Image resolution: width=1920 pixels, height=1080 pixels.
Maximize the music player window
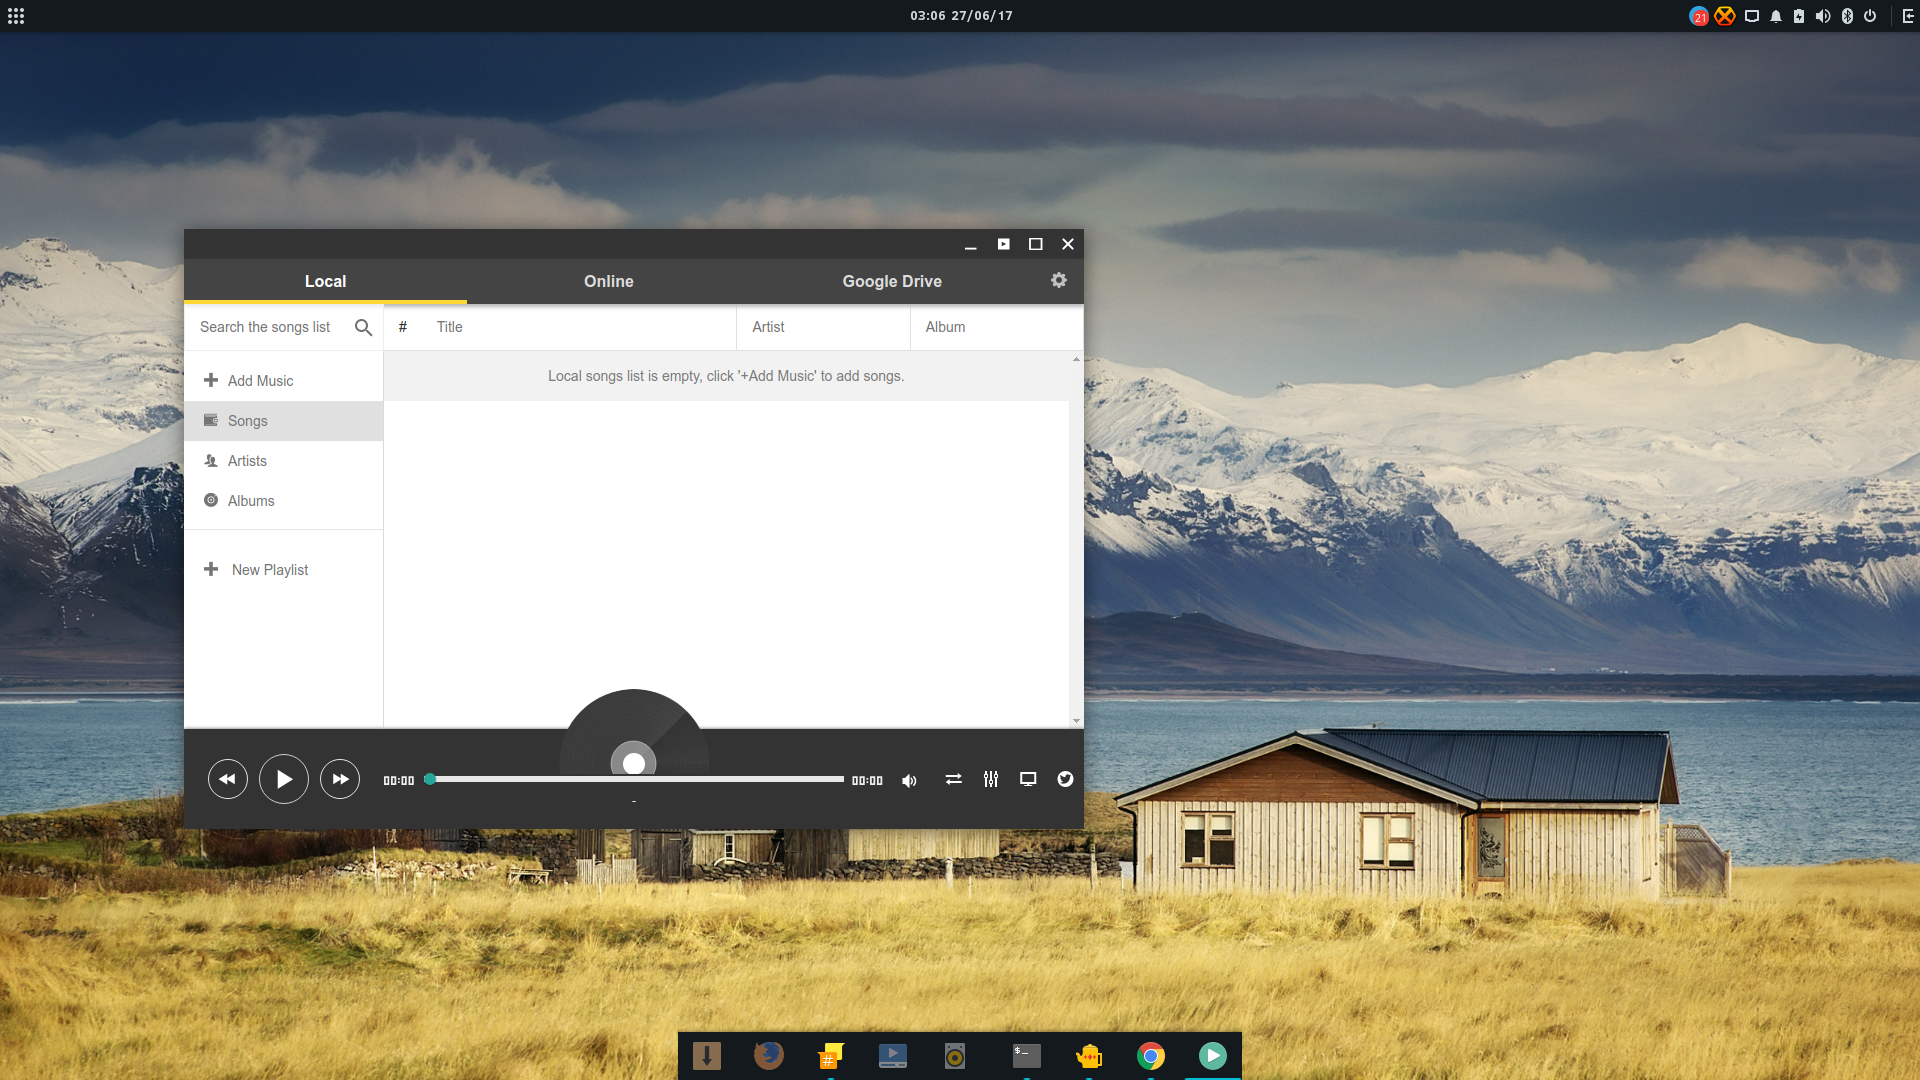(1036, 244)
